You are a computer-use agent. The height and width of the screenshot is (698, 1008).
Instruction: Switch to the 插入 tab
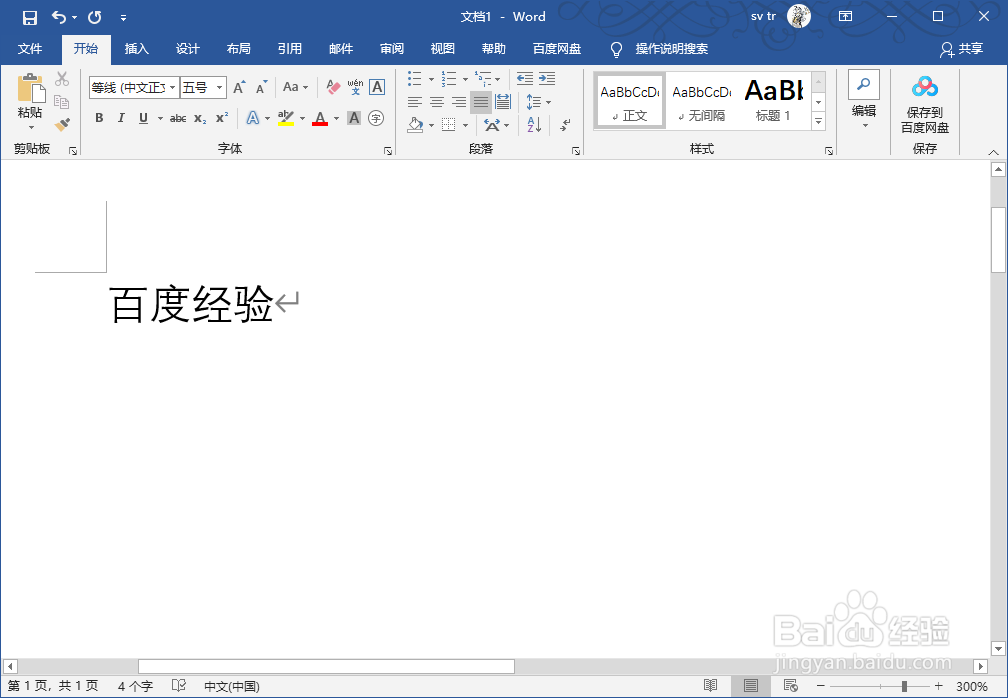pyautogui.click(x=136, y=49)
